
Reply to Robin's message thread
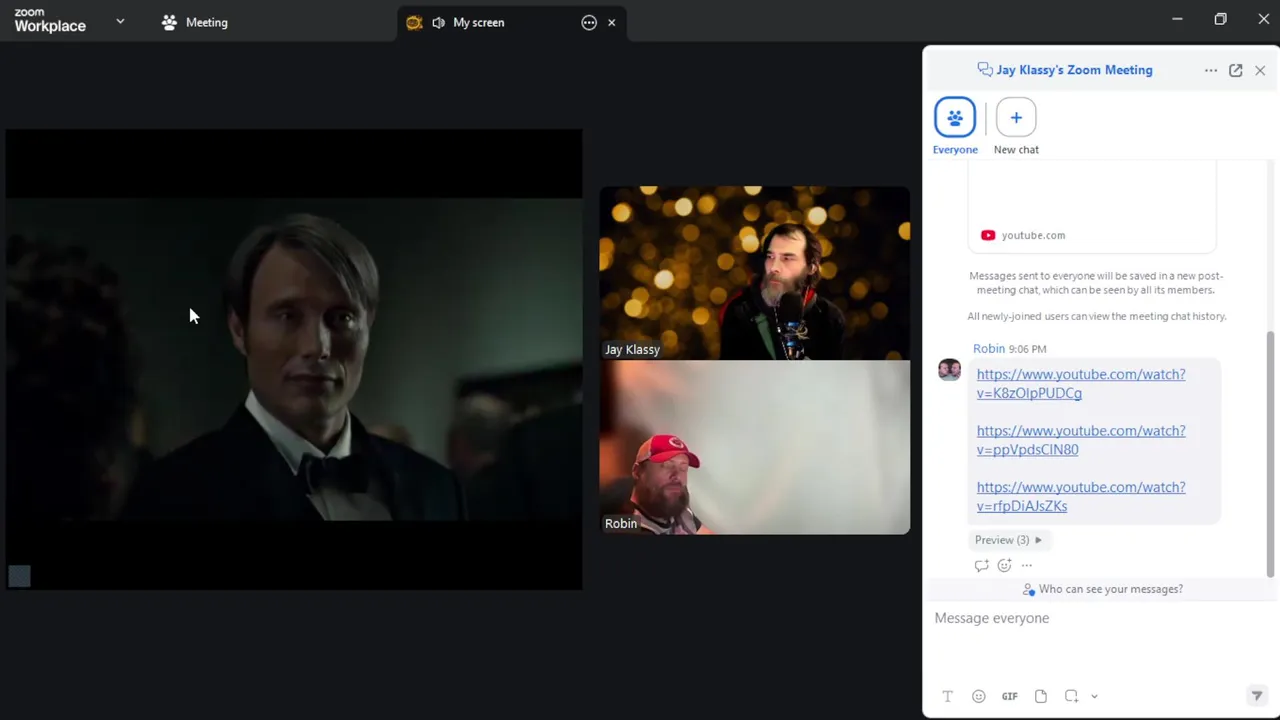point(981,565)
